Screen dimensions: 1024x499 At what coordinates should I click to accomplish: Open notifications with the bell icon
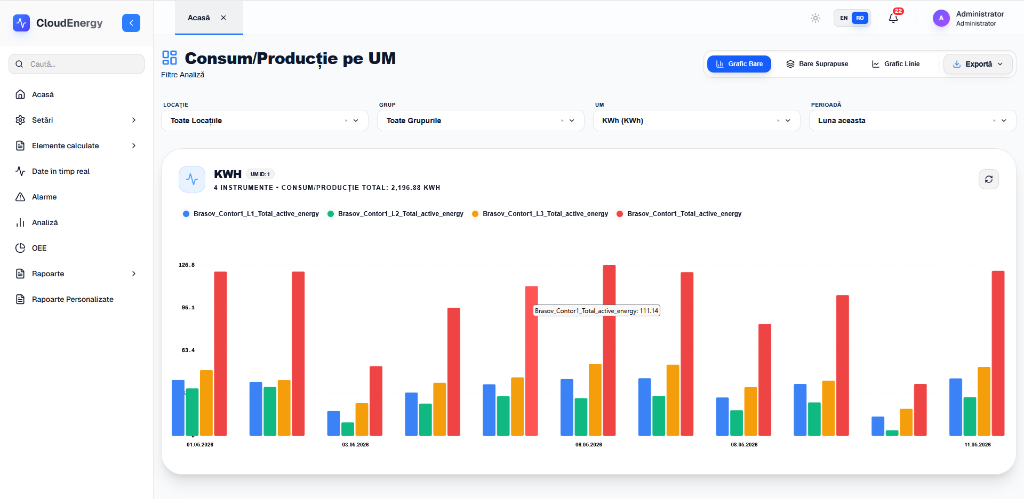(893, 18)
